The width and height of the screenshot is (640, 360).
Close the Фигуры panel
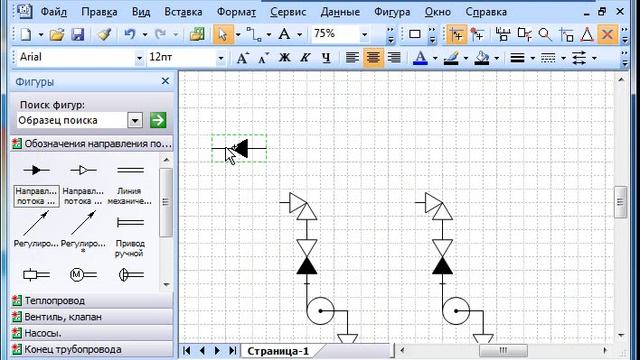tap(165, 81)
